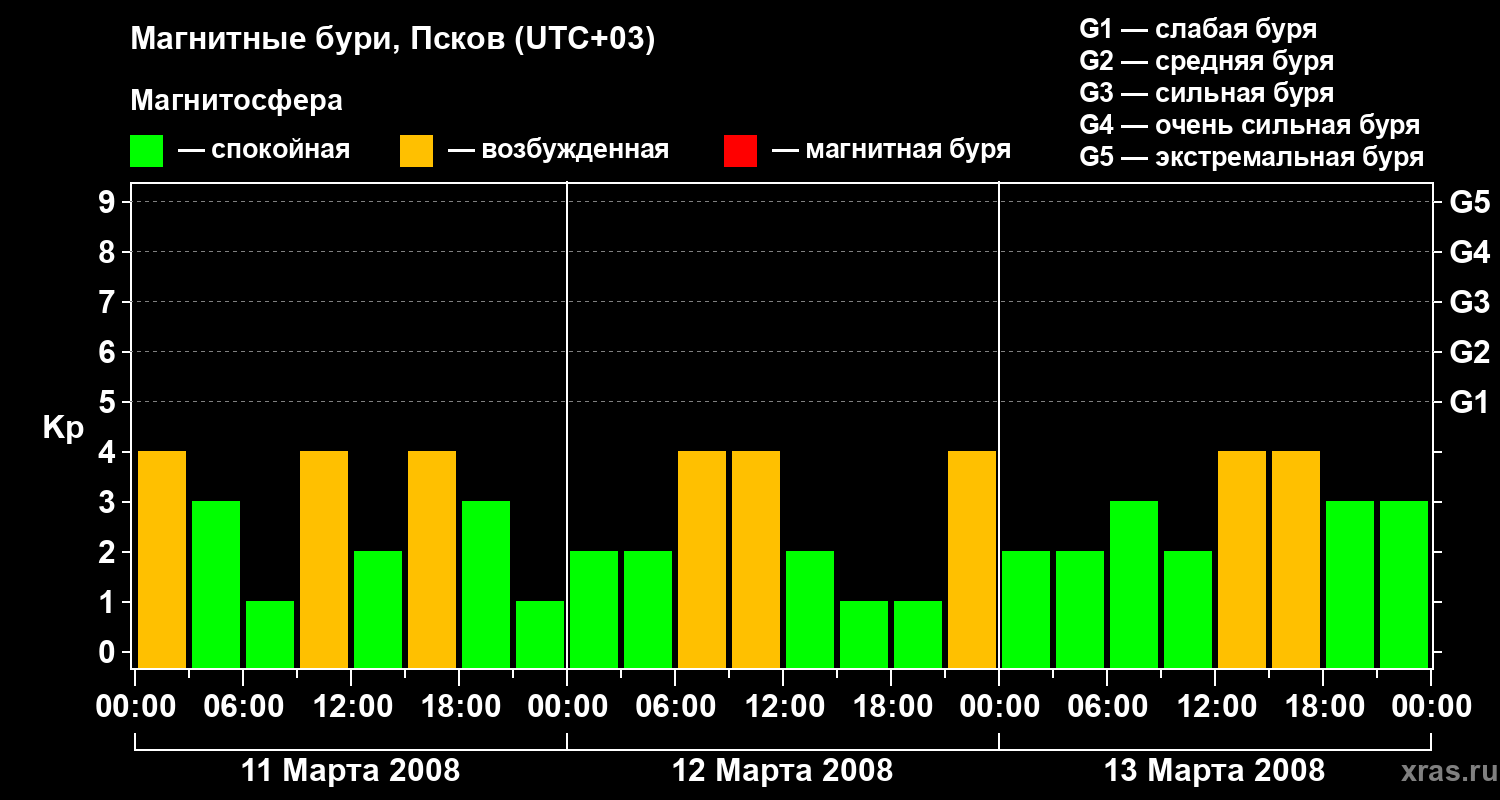1500x800 pixels.
Task: Click the 'G5 — экстремальная буря' legend line
Action: pyautogui.click(x=1251, y=157)
